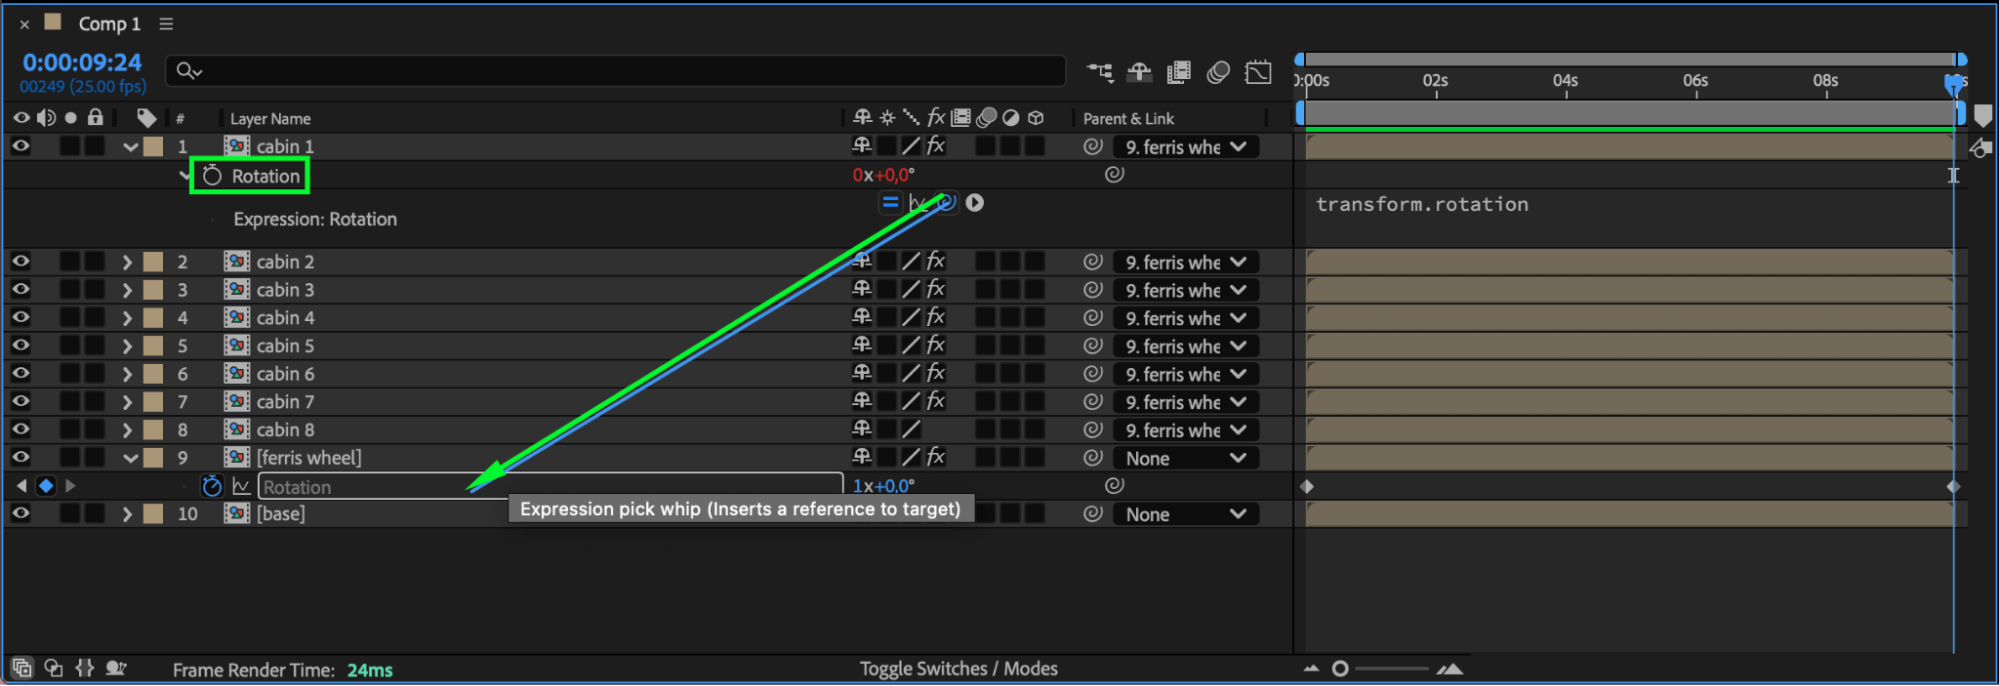The height and width of the screenshot is (686, 1999).
Task: Click the layer search field
Action: click(615, 70)
